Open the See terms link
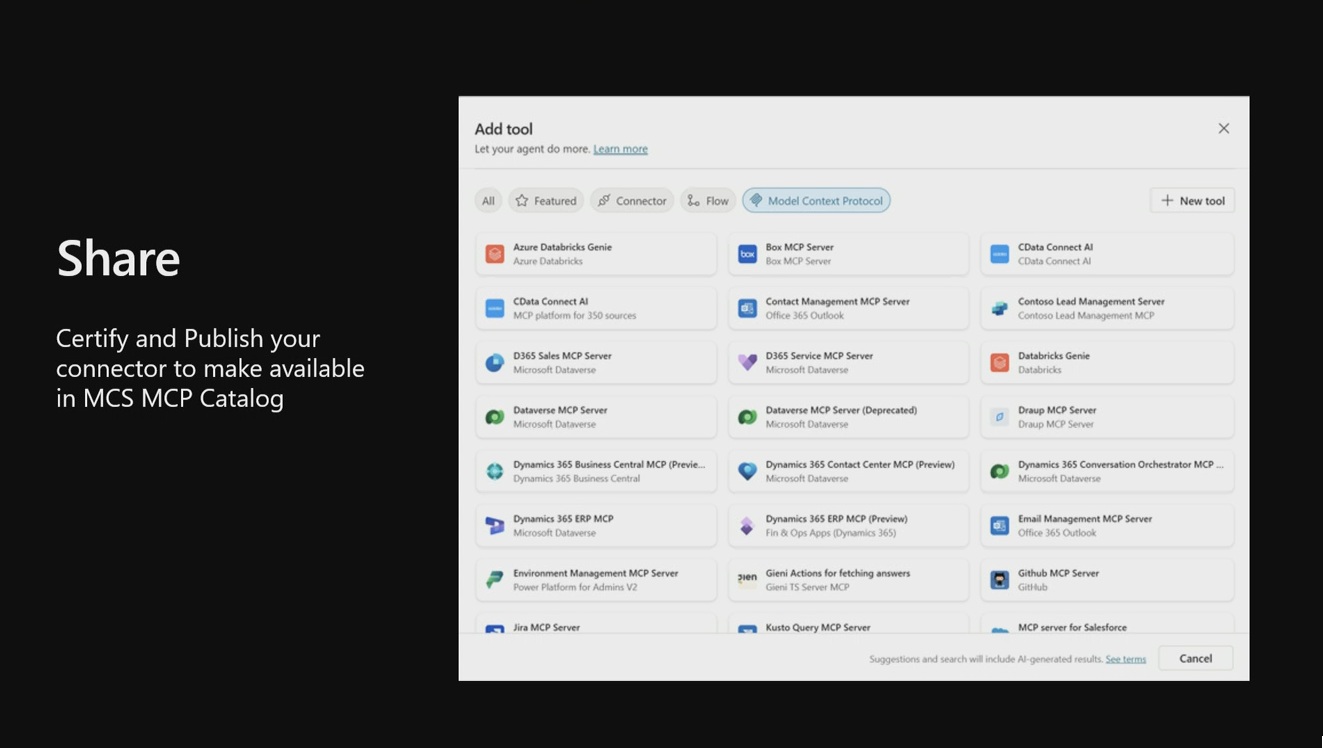The image size is (1323, 748). pos(1125,659)
